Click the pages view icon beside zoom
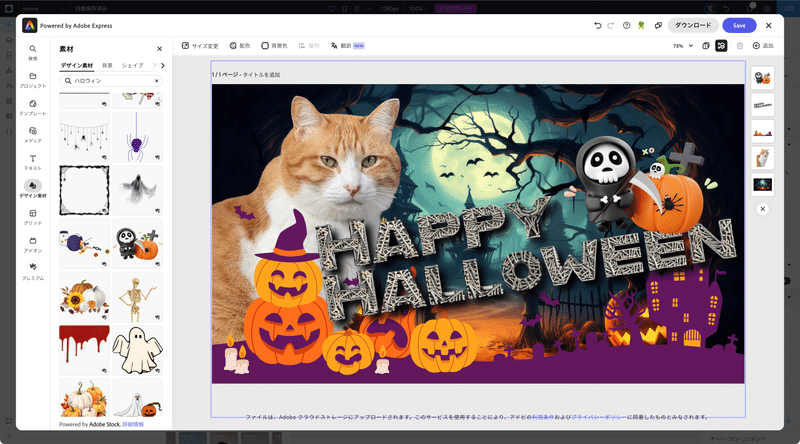Screen dimensions: 800x444 (706, 46)
